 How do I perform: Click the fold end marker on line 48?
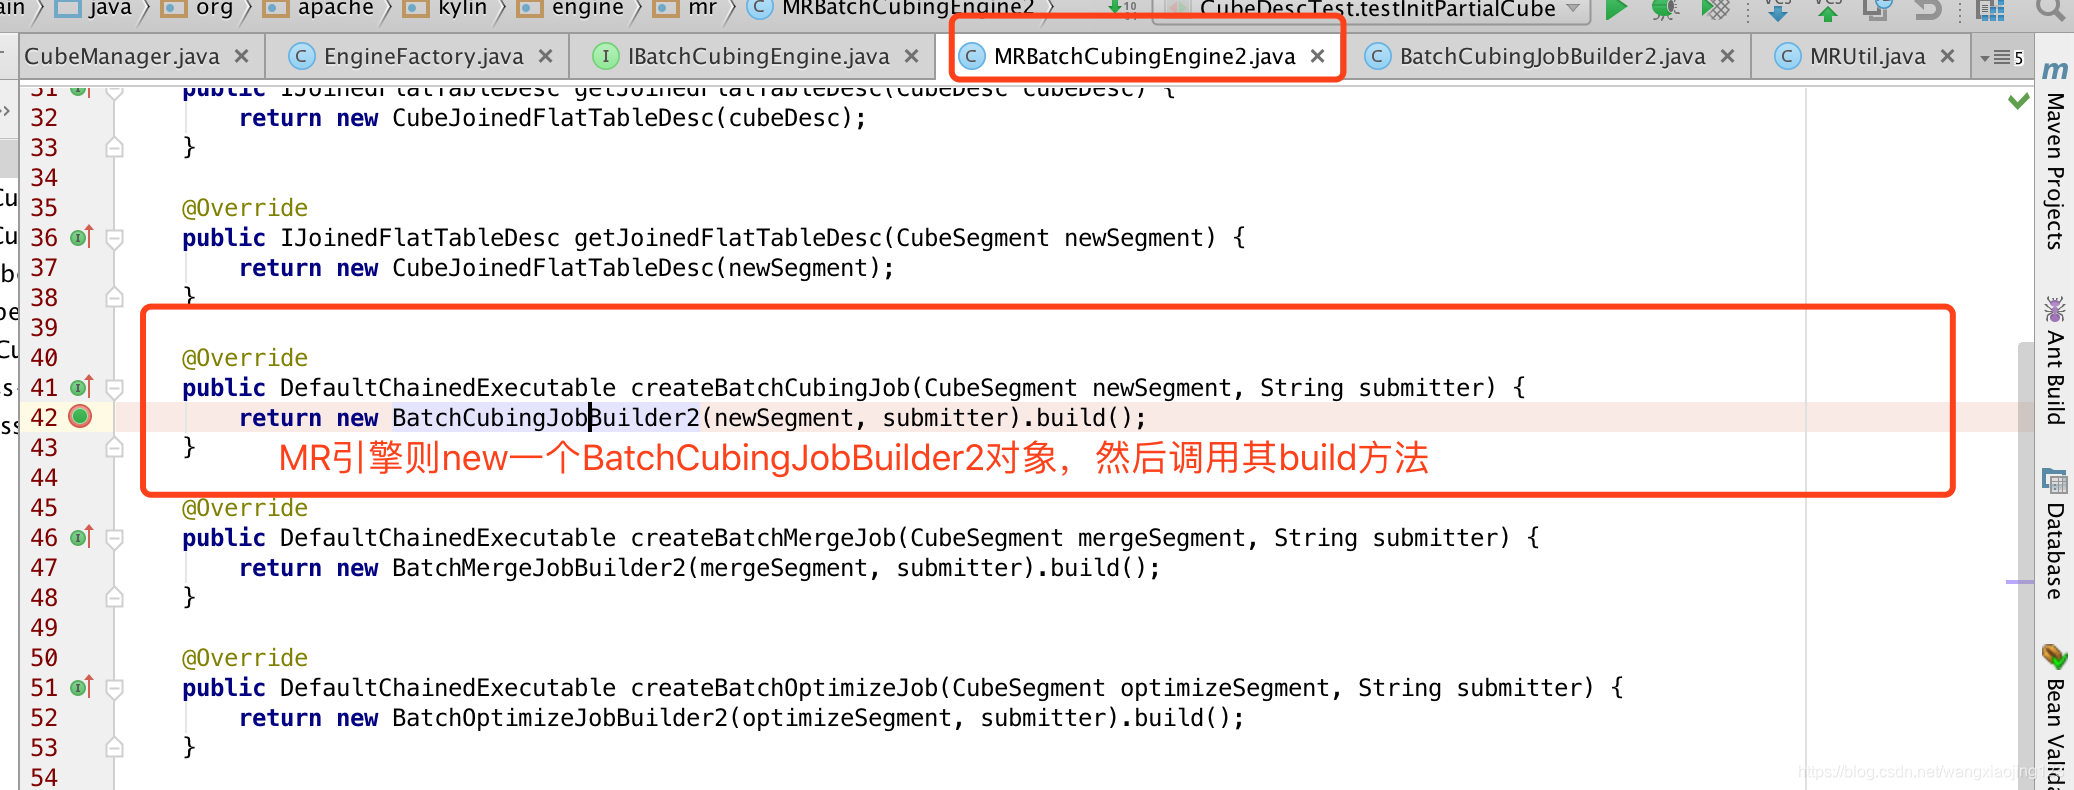point(115,598)
